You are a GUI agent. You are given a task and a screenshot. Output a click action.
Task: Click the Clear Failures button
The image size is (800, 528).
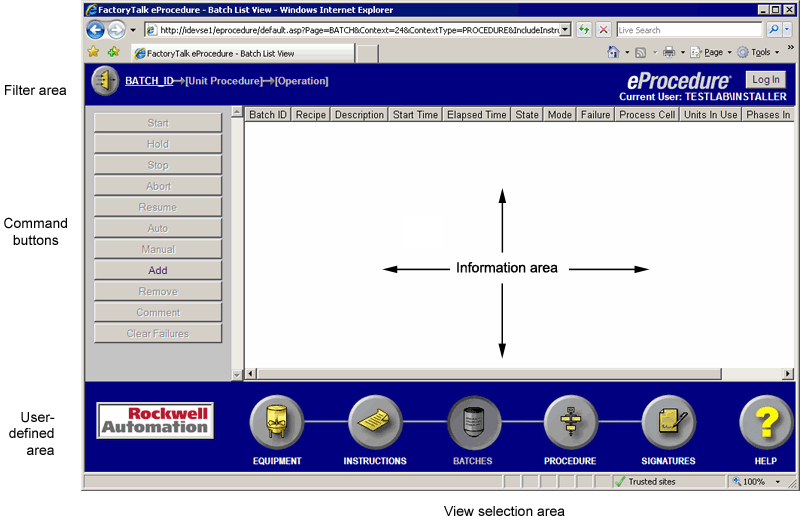pyautogui.click(x=158, y=334)
